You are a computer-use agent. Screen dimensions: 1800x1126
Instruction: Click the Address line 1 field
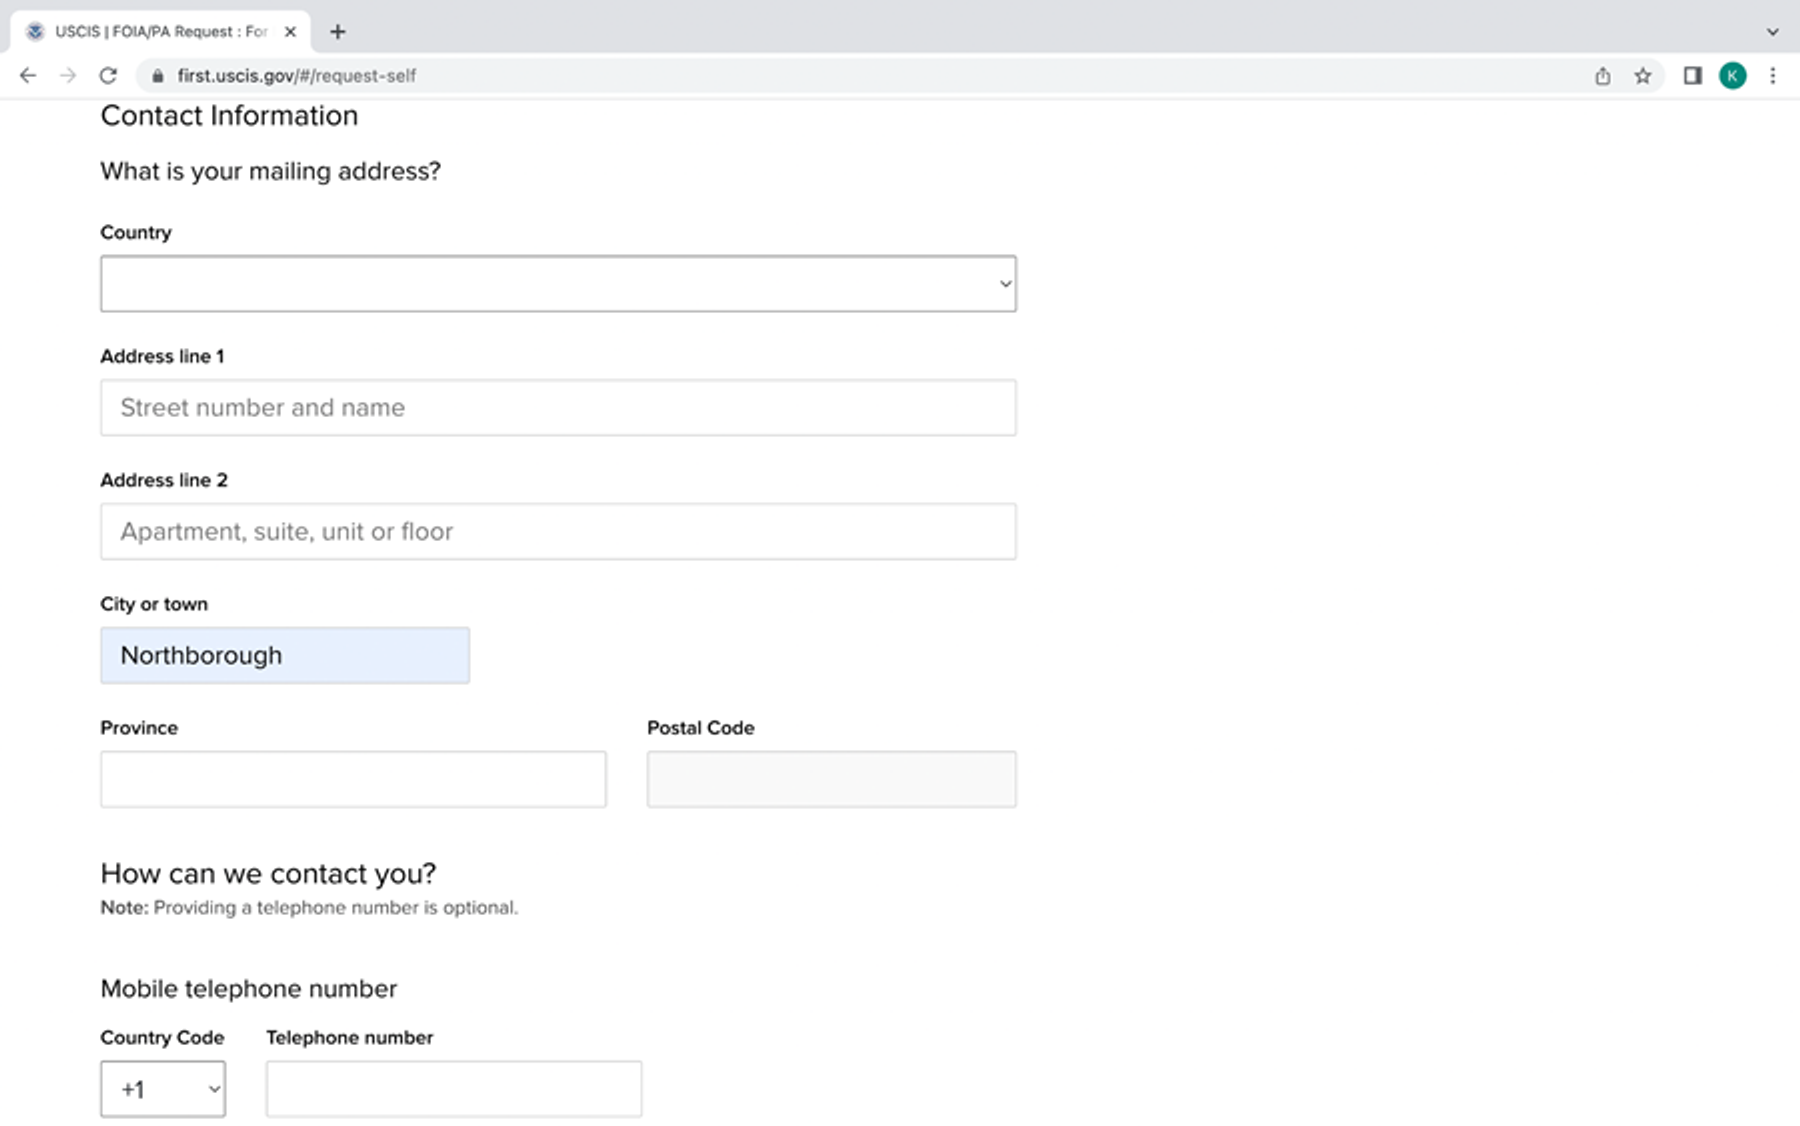[x=558, y=408]
